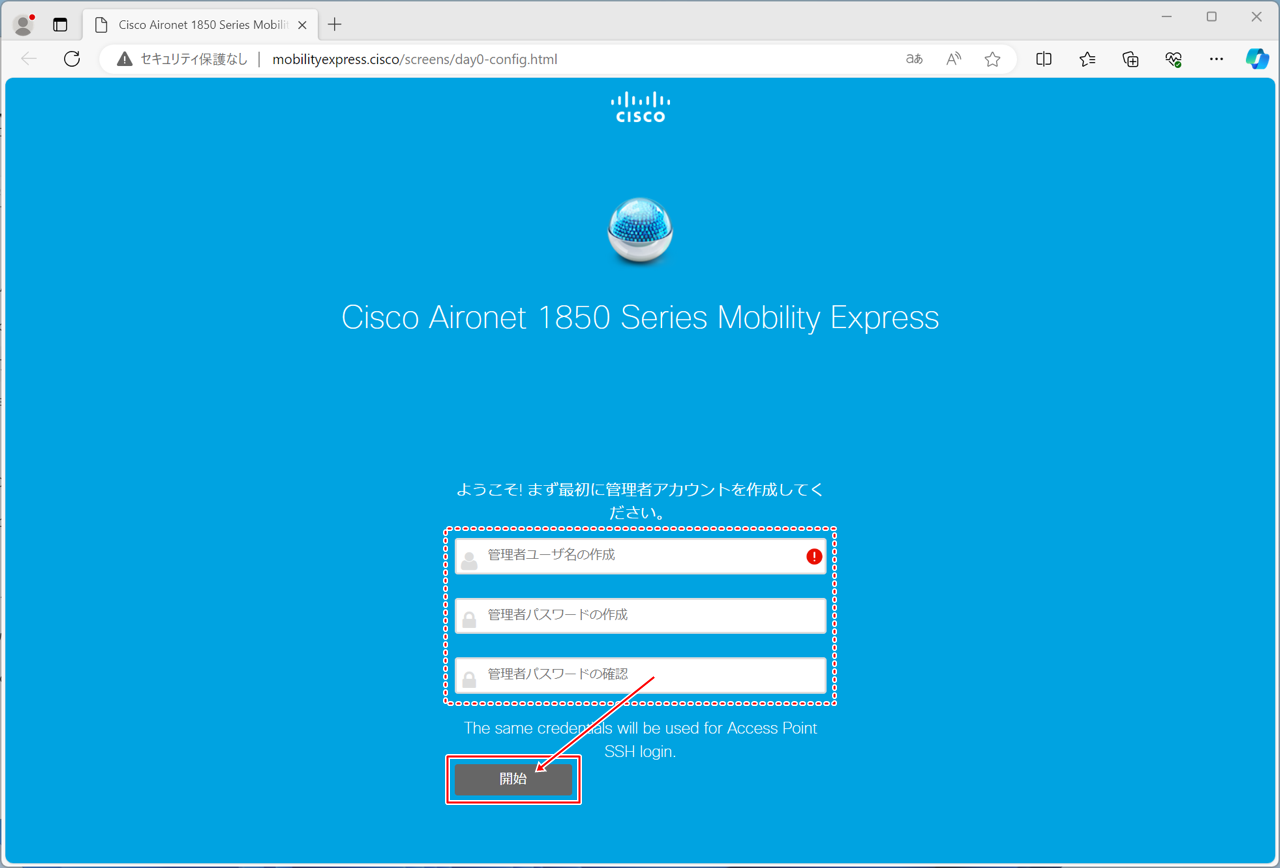1280x868 pixels.
Task: Click the 開始 start button
Action: point(513,779)
